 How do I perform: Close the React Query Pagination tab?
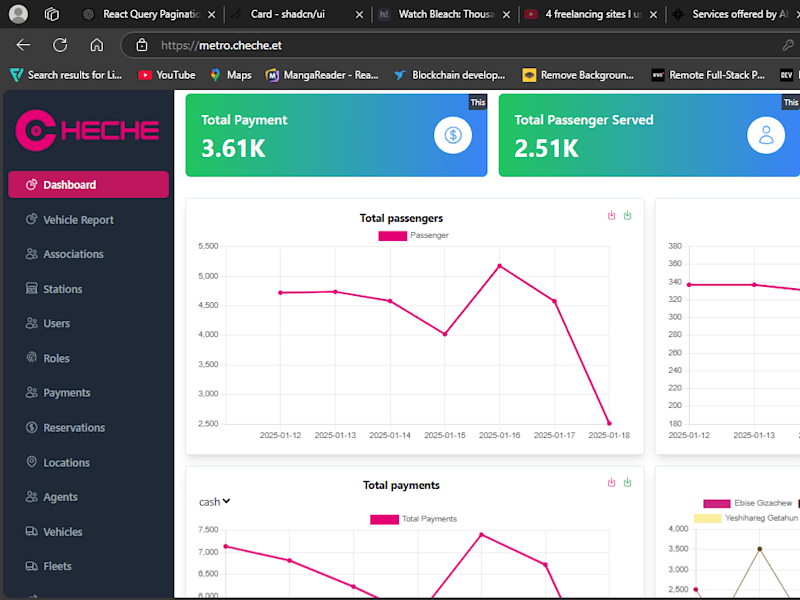[x=212, y=15]
